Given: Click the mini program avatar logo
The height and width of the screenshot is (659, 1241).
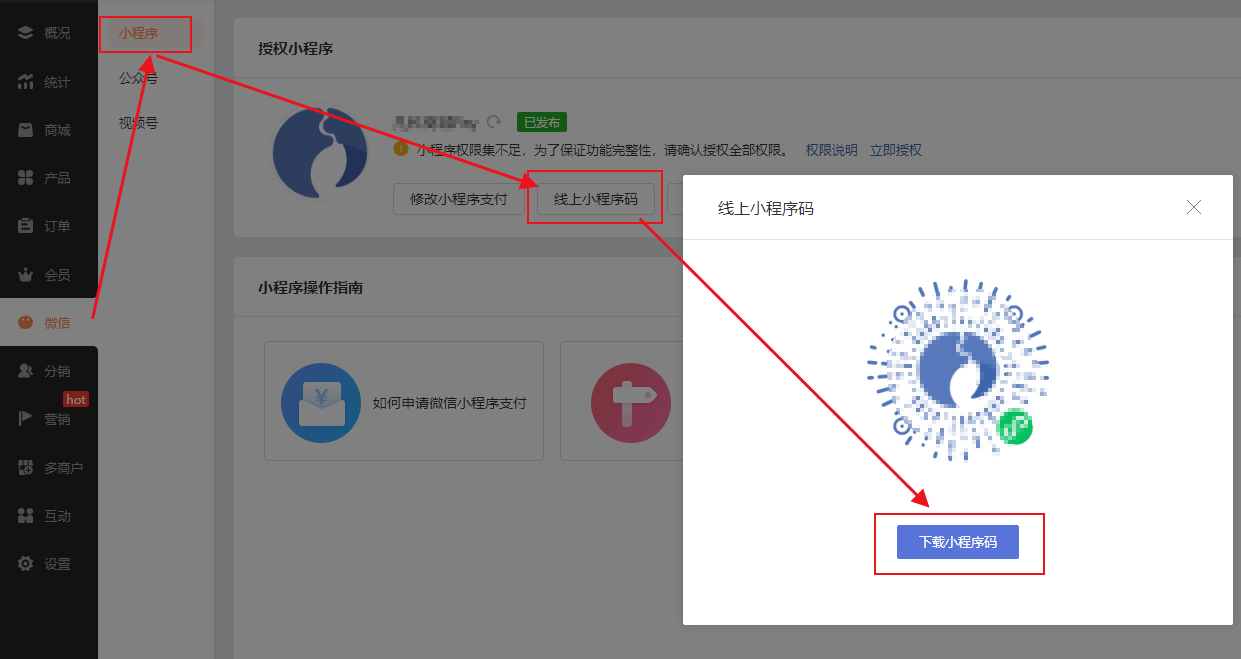Looking at the screenshot, I should (320, 155).
